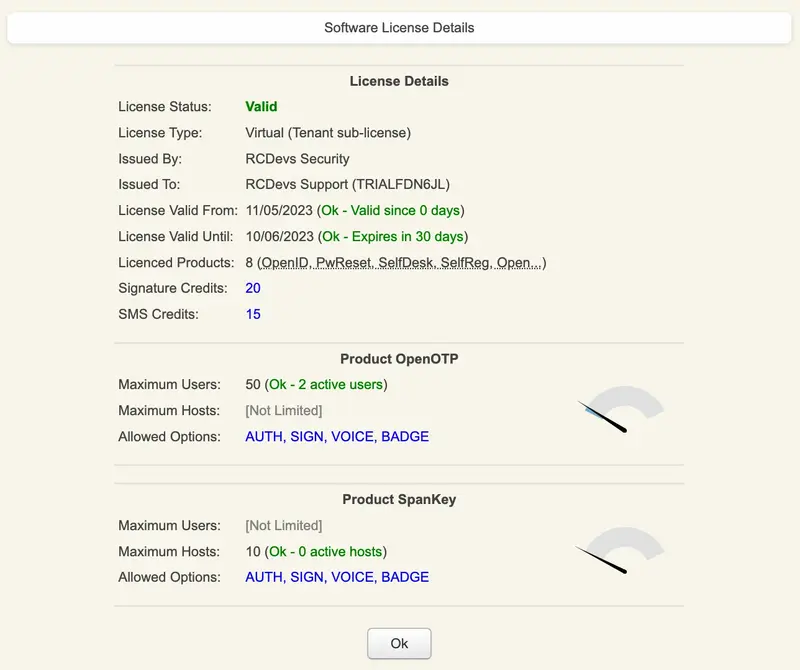The width and height of the screenshot is (800, 670).
Task: Click the SpanKey hosts usage gauge
Action: tap(620, 550)
